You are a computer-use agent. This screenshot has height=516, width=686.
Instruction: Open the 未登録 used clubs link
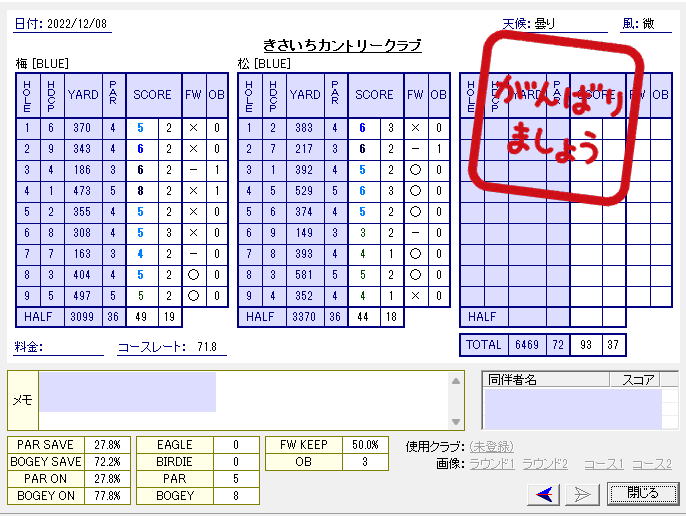click(491, 446)
